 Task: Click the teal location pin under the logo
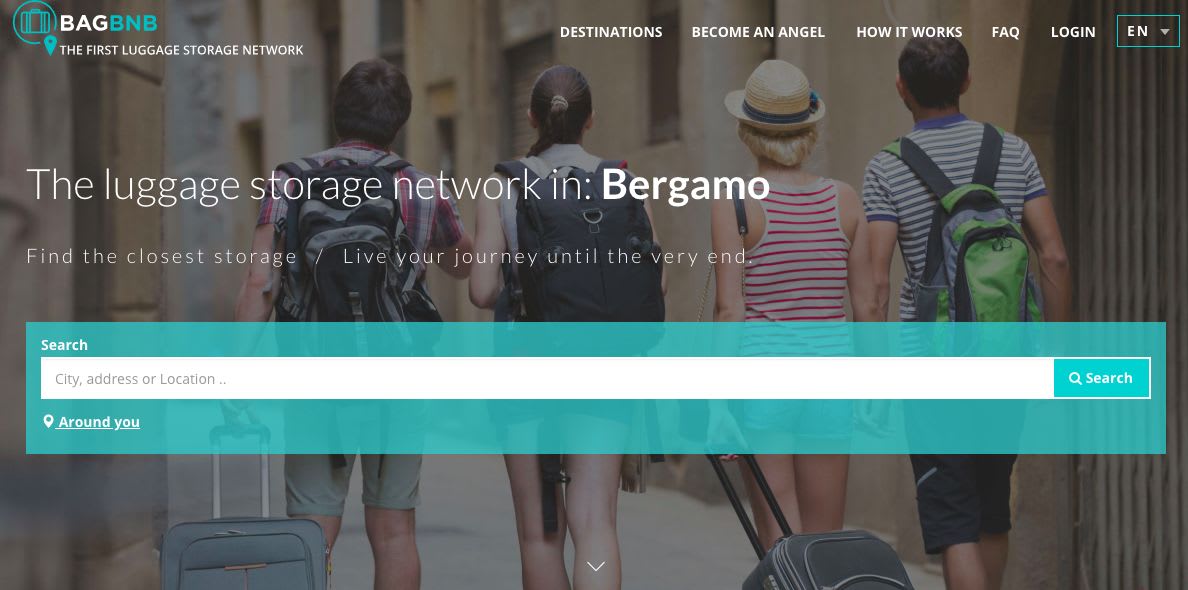tap(50, 46)
